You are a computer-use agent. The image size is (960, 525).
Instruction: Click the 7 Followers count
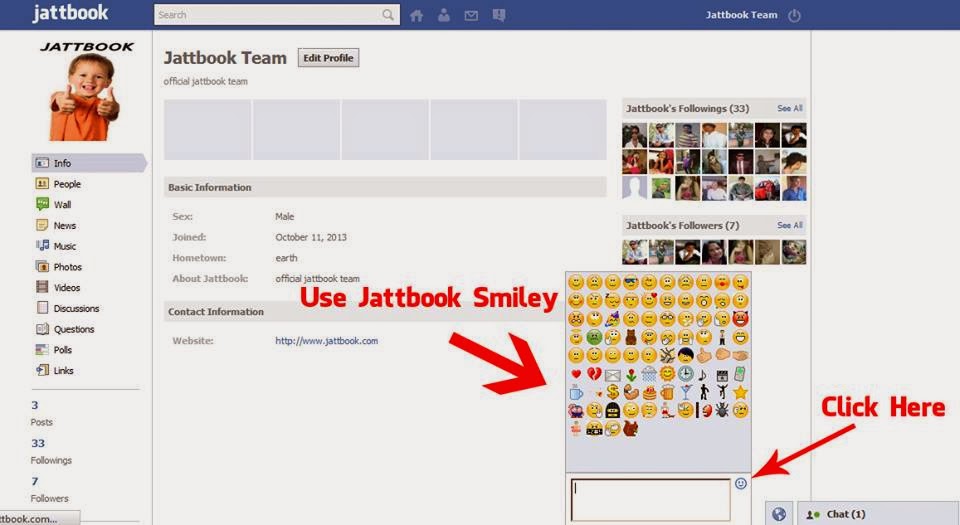click(34, 481)
